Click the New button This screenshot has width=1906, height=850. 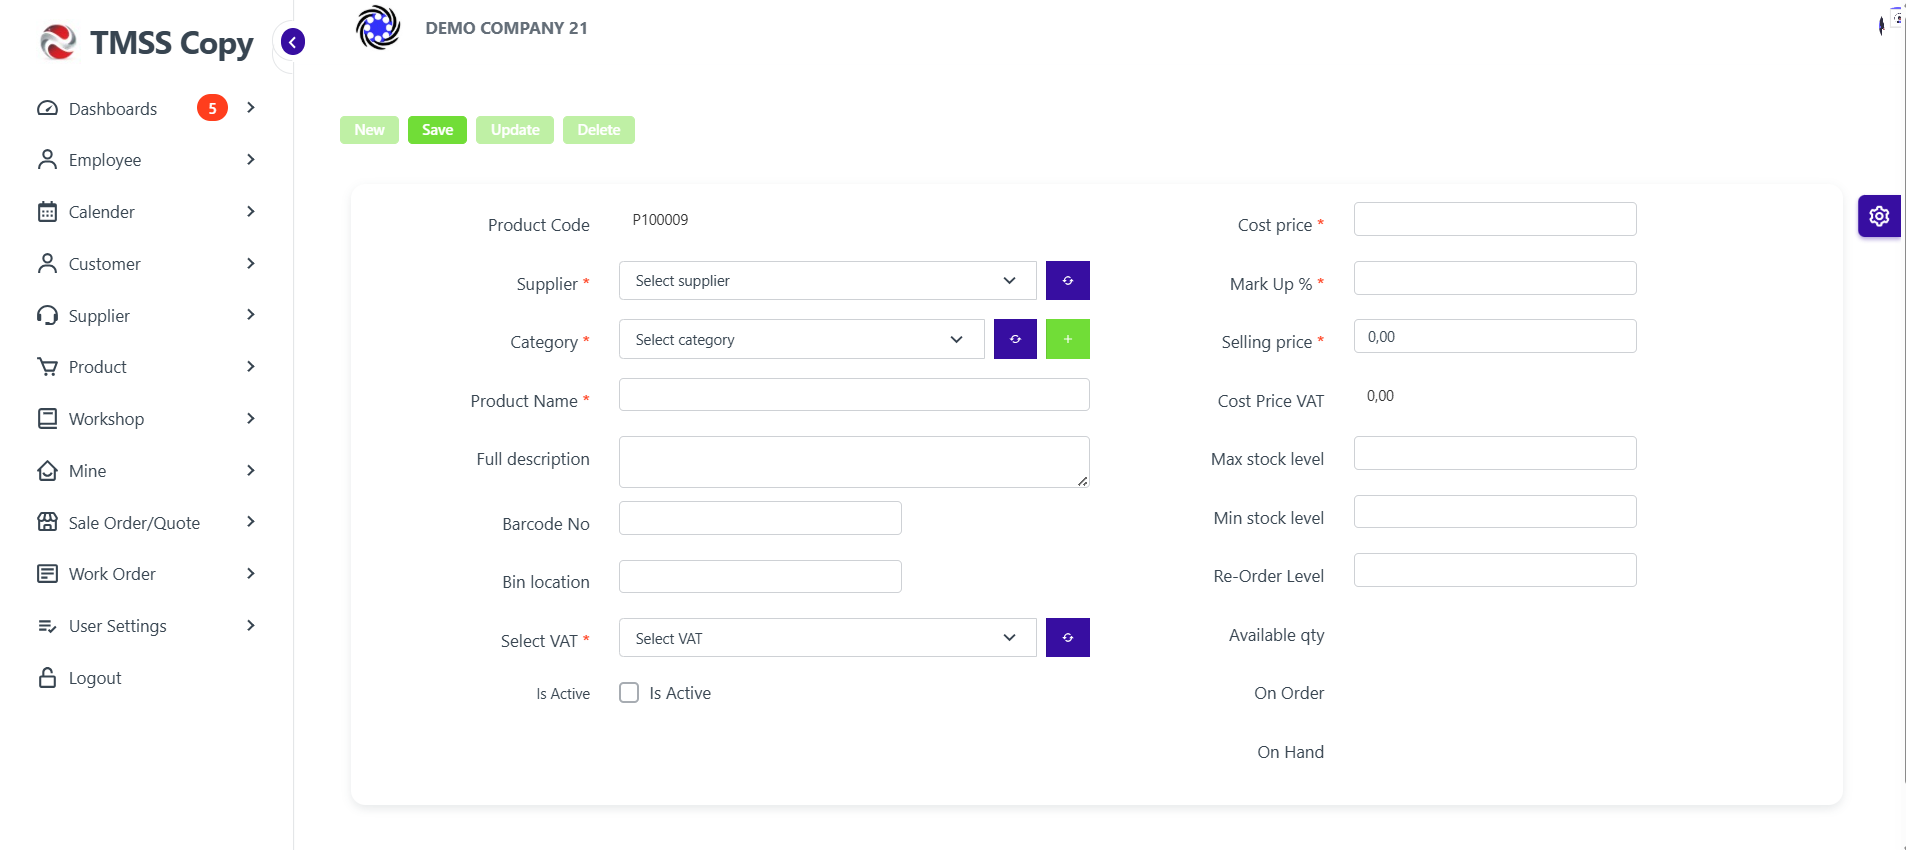369,130
